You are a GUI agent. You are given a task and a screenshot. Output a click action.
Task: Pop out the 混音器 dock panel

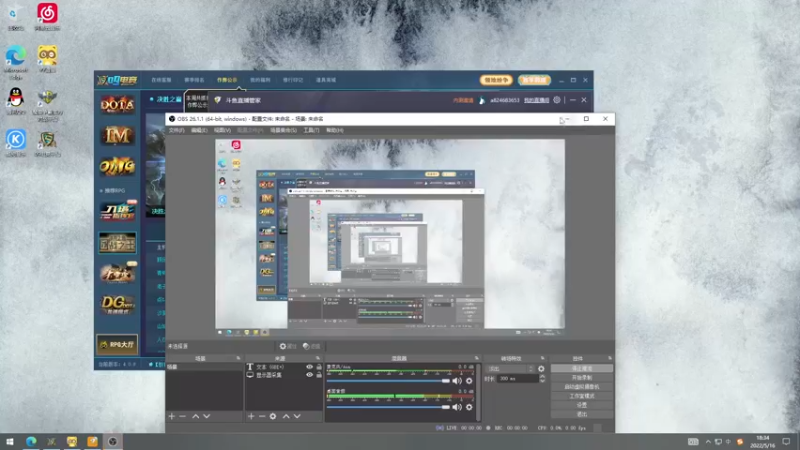477,358
